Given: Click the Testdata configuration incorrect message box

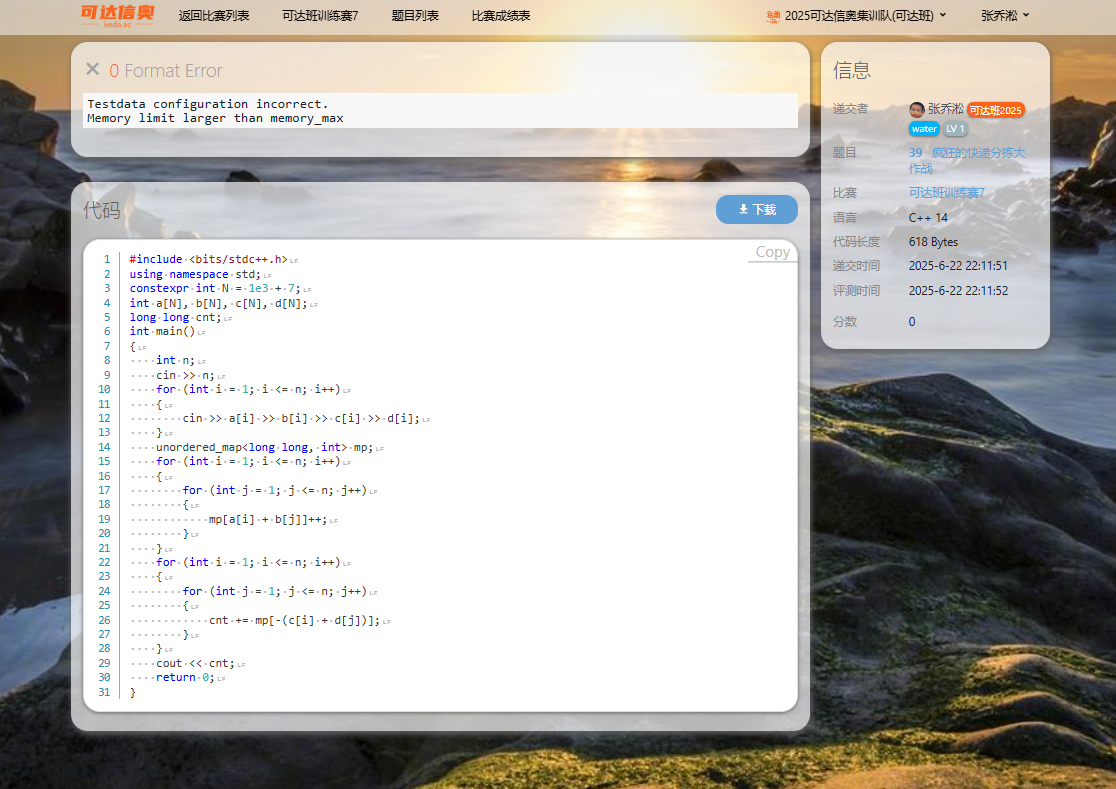Looking at the screenshot, I should (x=440, y=111).
